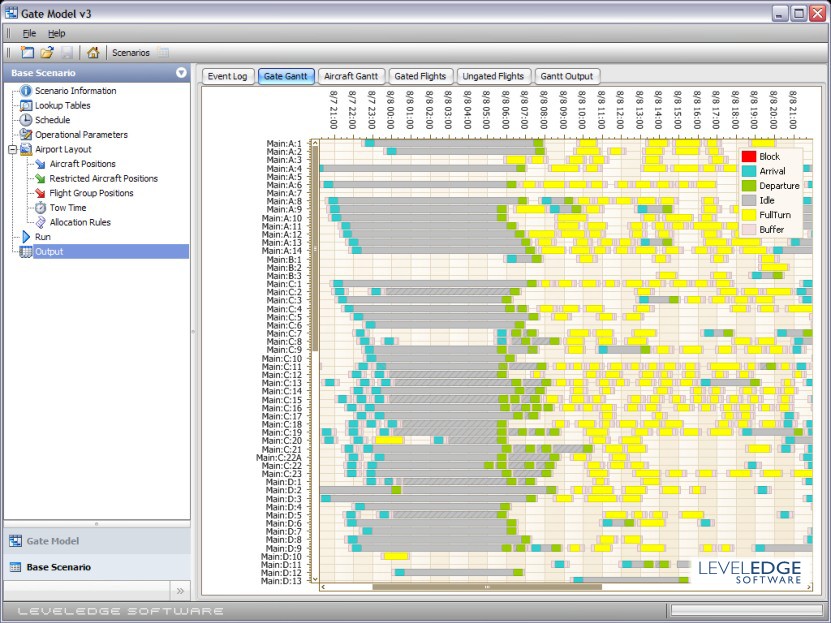Switch to the Aircraft Gantt tab
The height and width of the screenshot is (623, 831).
pyautogui.click(x=351, y=76)
